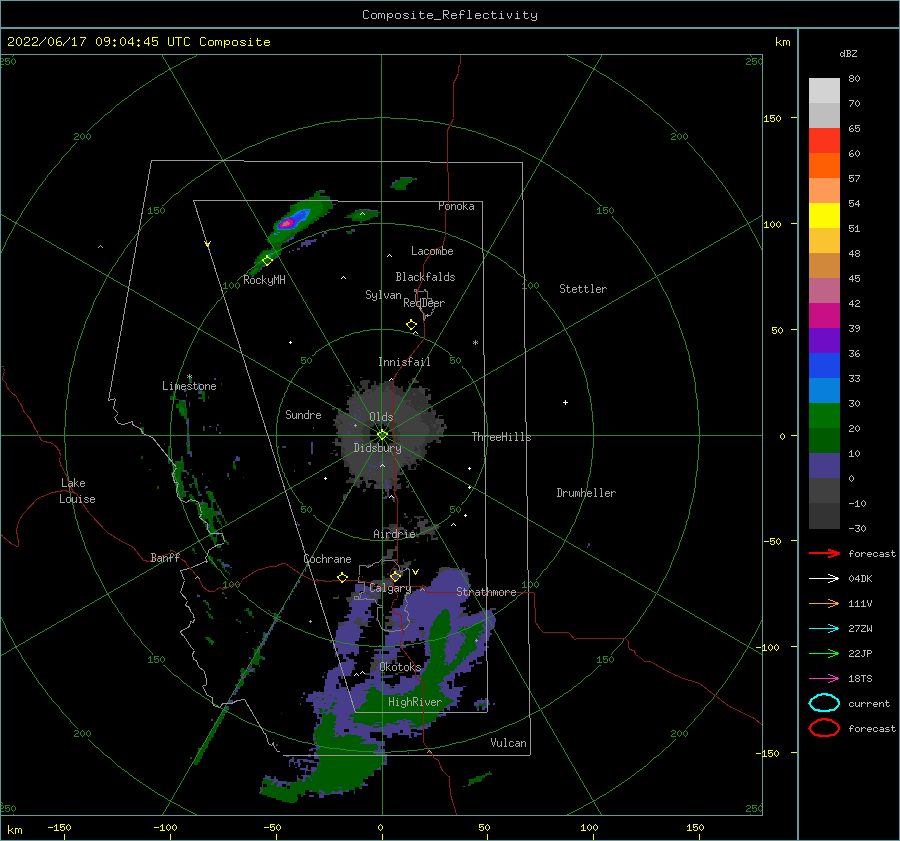The height and width of the screenshot is (841, 900).
Task: Select the Ponoka label
Action: coord(456,206)
